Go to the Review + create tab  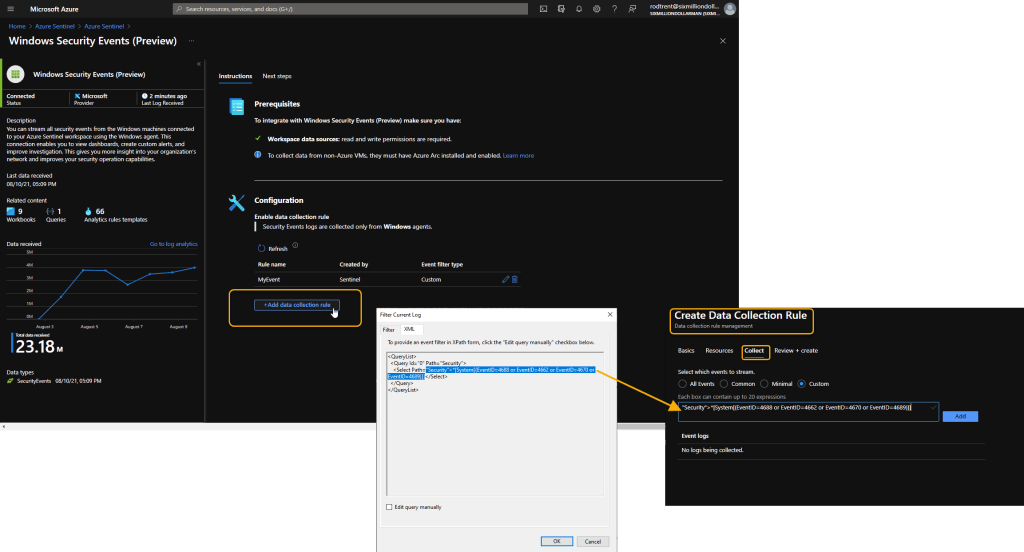click(796, 351)
